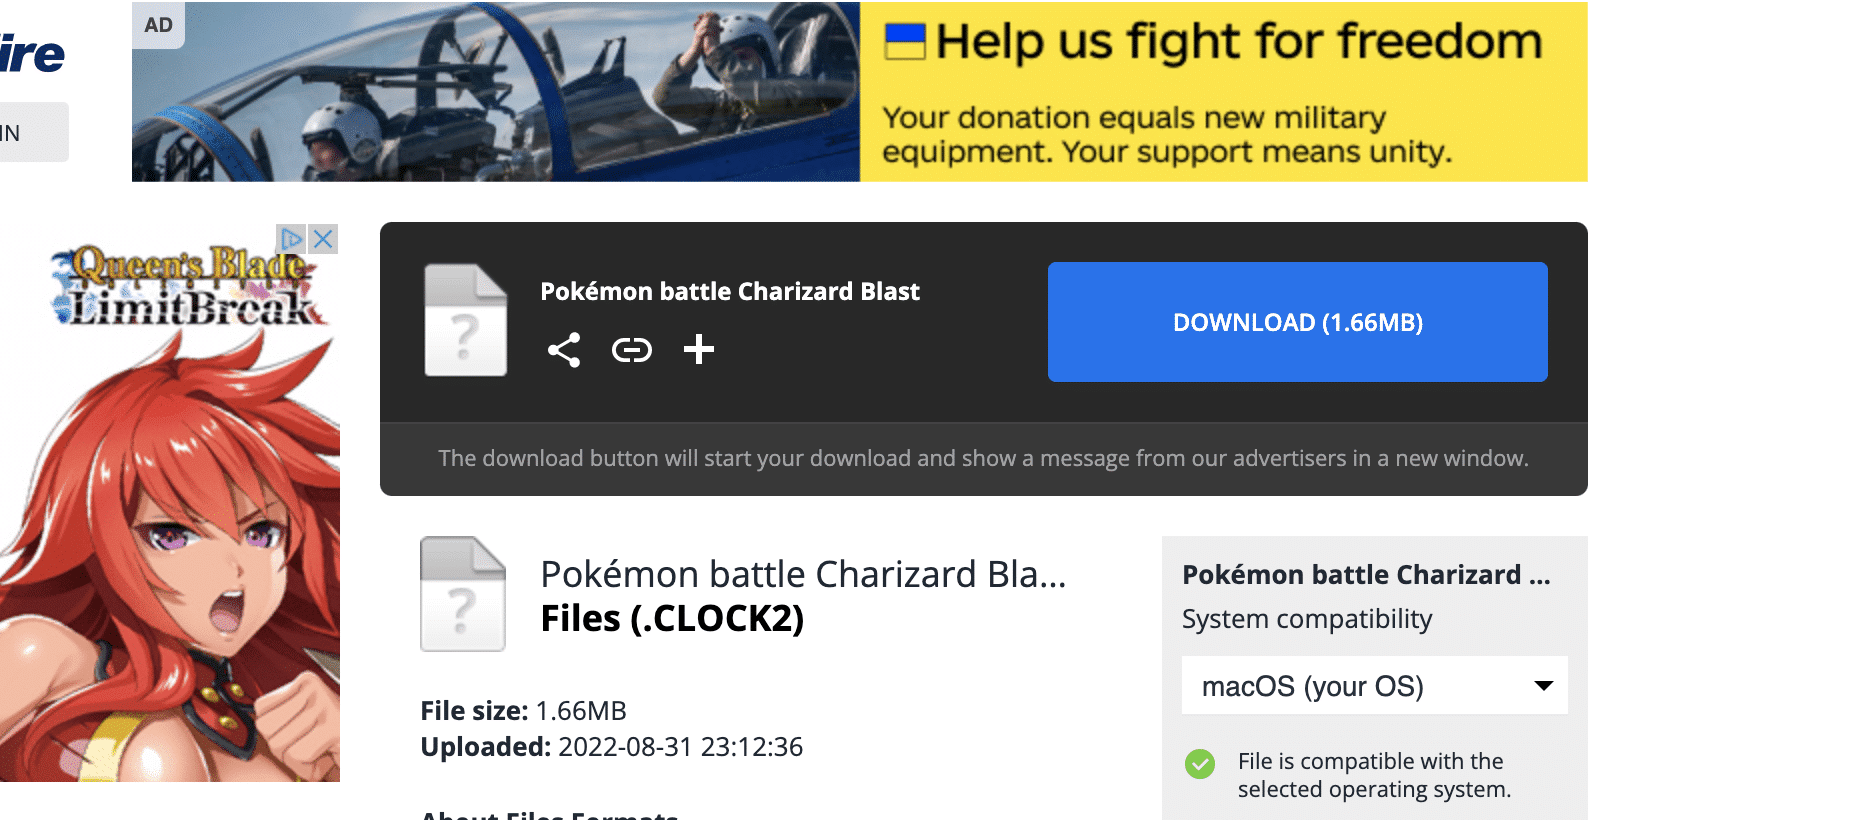1868x820 pixels.
Task: Open the macOS (your OS) dropdown
Action: tap(1375, 686)
